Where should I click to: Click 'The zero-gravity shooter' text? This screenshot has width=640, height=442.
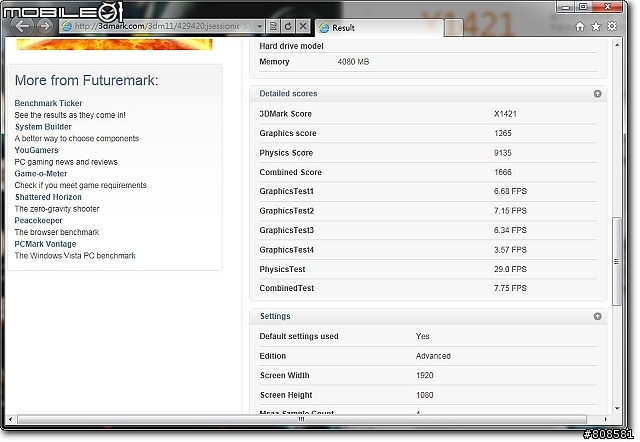(x=57, y=209)
